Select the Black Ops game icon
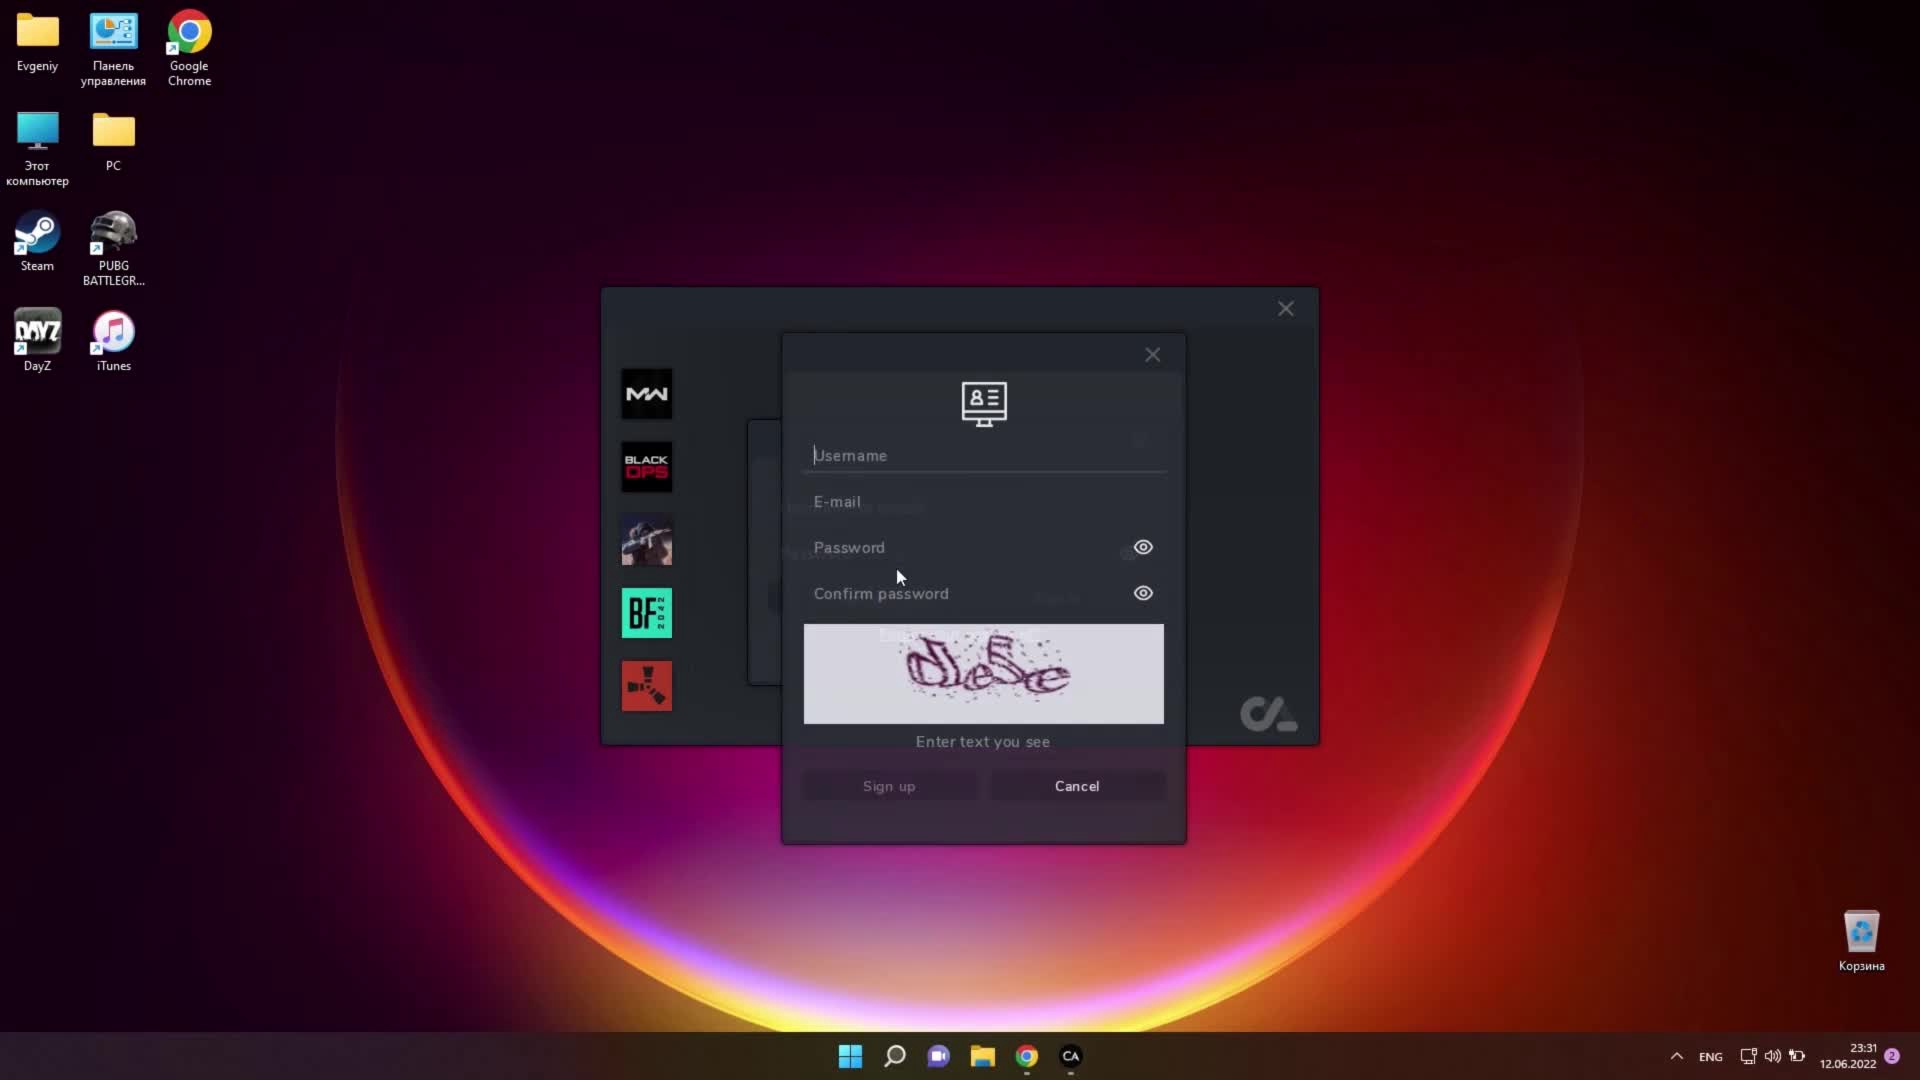This screenshot has width=1920, height=1080. coord(647,467)
